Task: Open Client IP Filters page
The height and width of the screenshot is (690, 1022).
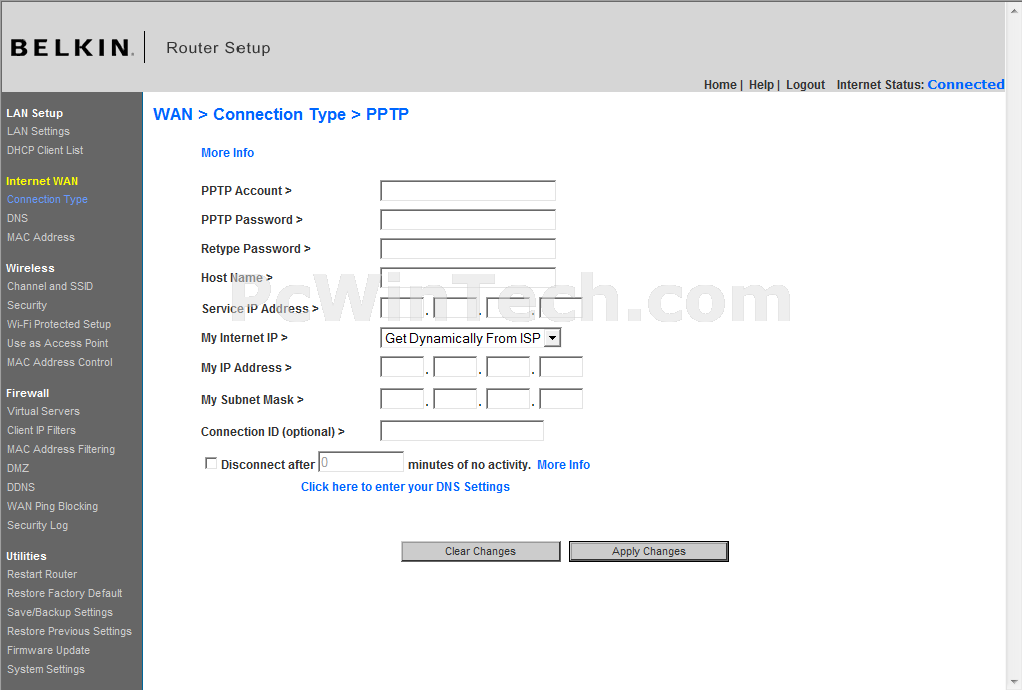Action: point(42,431)
